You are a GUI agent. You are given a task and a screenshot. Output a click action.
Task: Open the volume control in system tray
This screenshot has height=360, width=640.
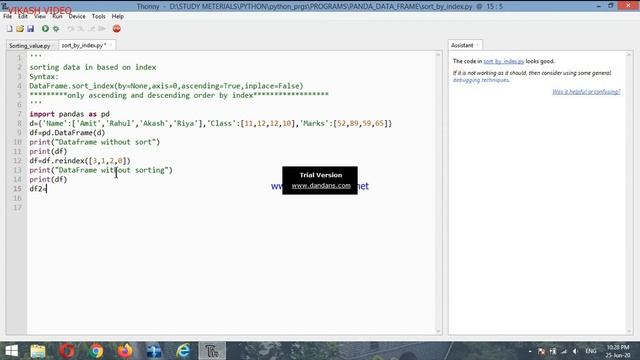point(575,351)
